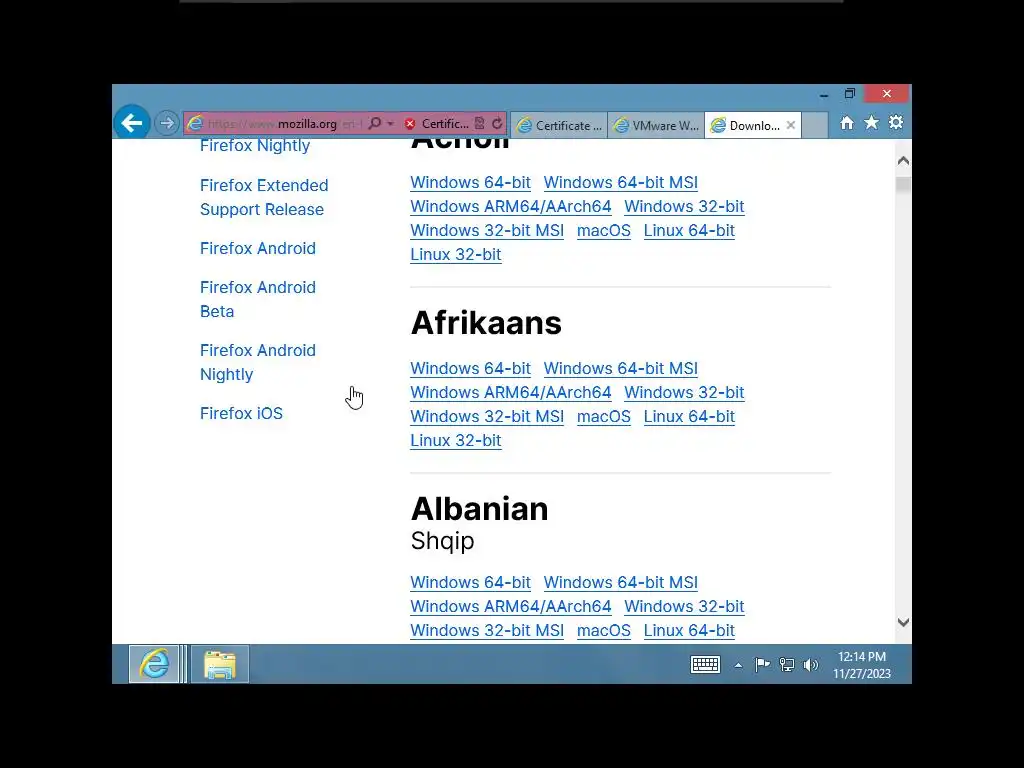Image resolution: width=1024 pixels, height=768 pixels.
Task: Click the Refresh page icon
Action: tap(497, 123)
